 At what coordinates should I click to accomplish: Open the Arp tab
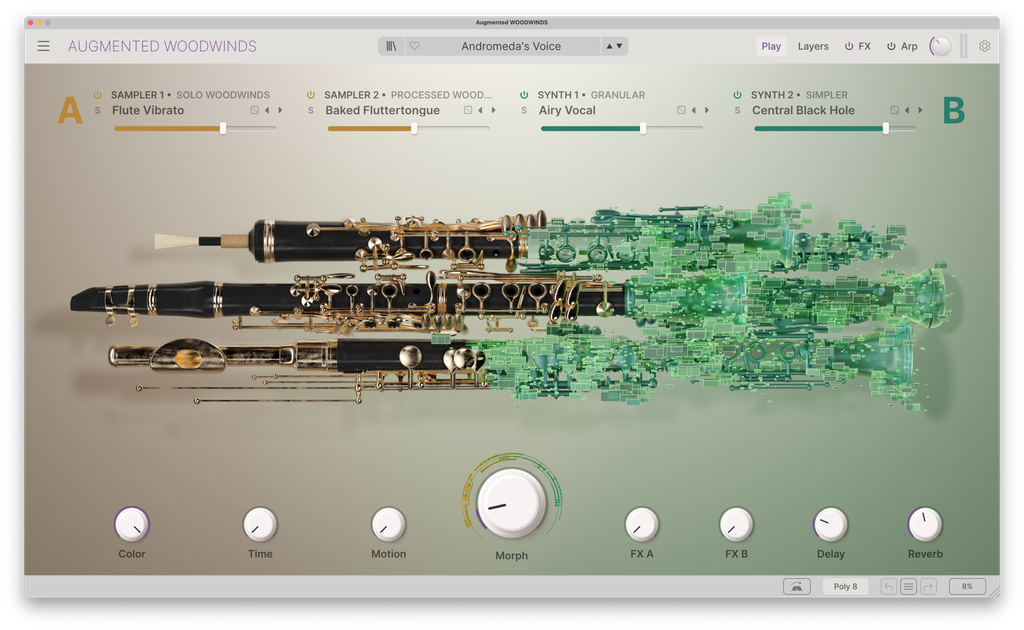pyautogui.click(x=909, y=46)
